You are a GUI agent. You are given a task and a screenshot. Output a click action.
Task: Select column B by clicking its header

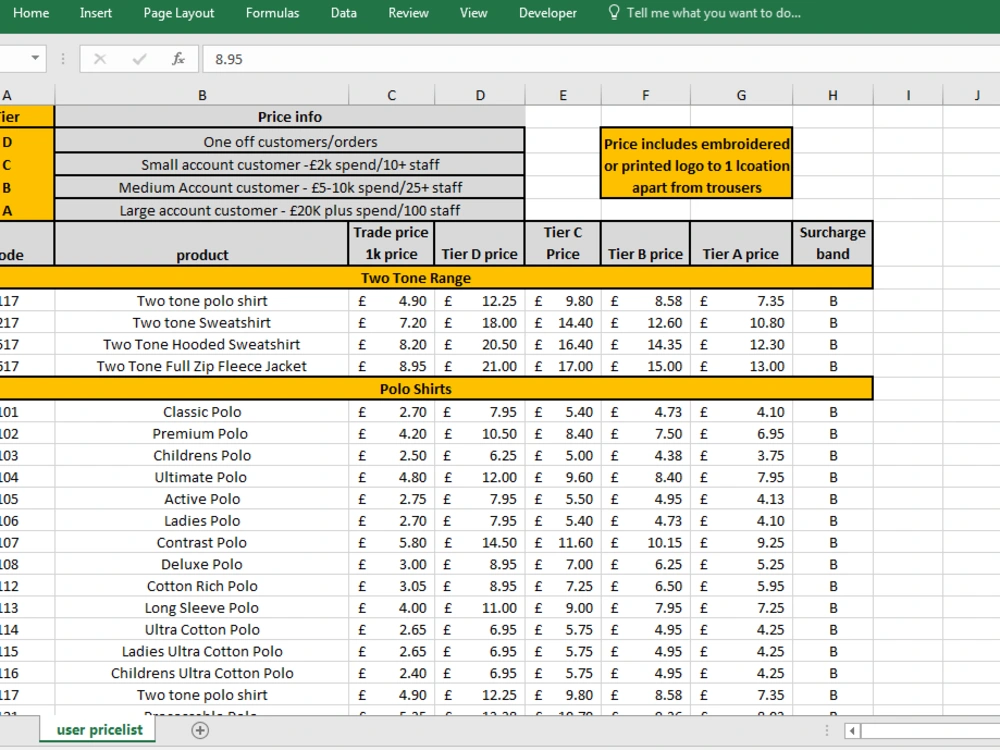pos(202,95)
